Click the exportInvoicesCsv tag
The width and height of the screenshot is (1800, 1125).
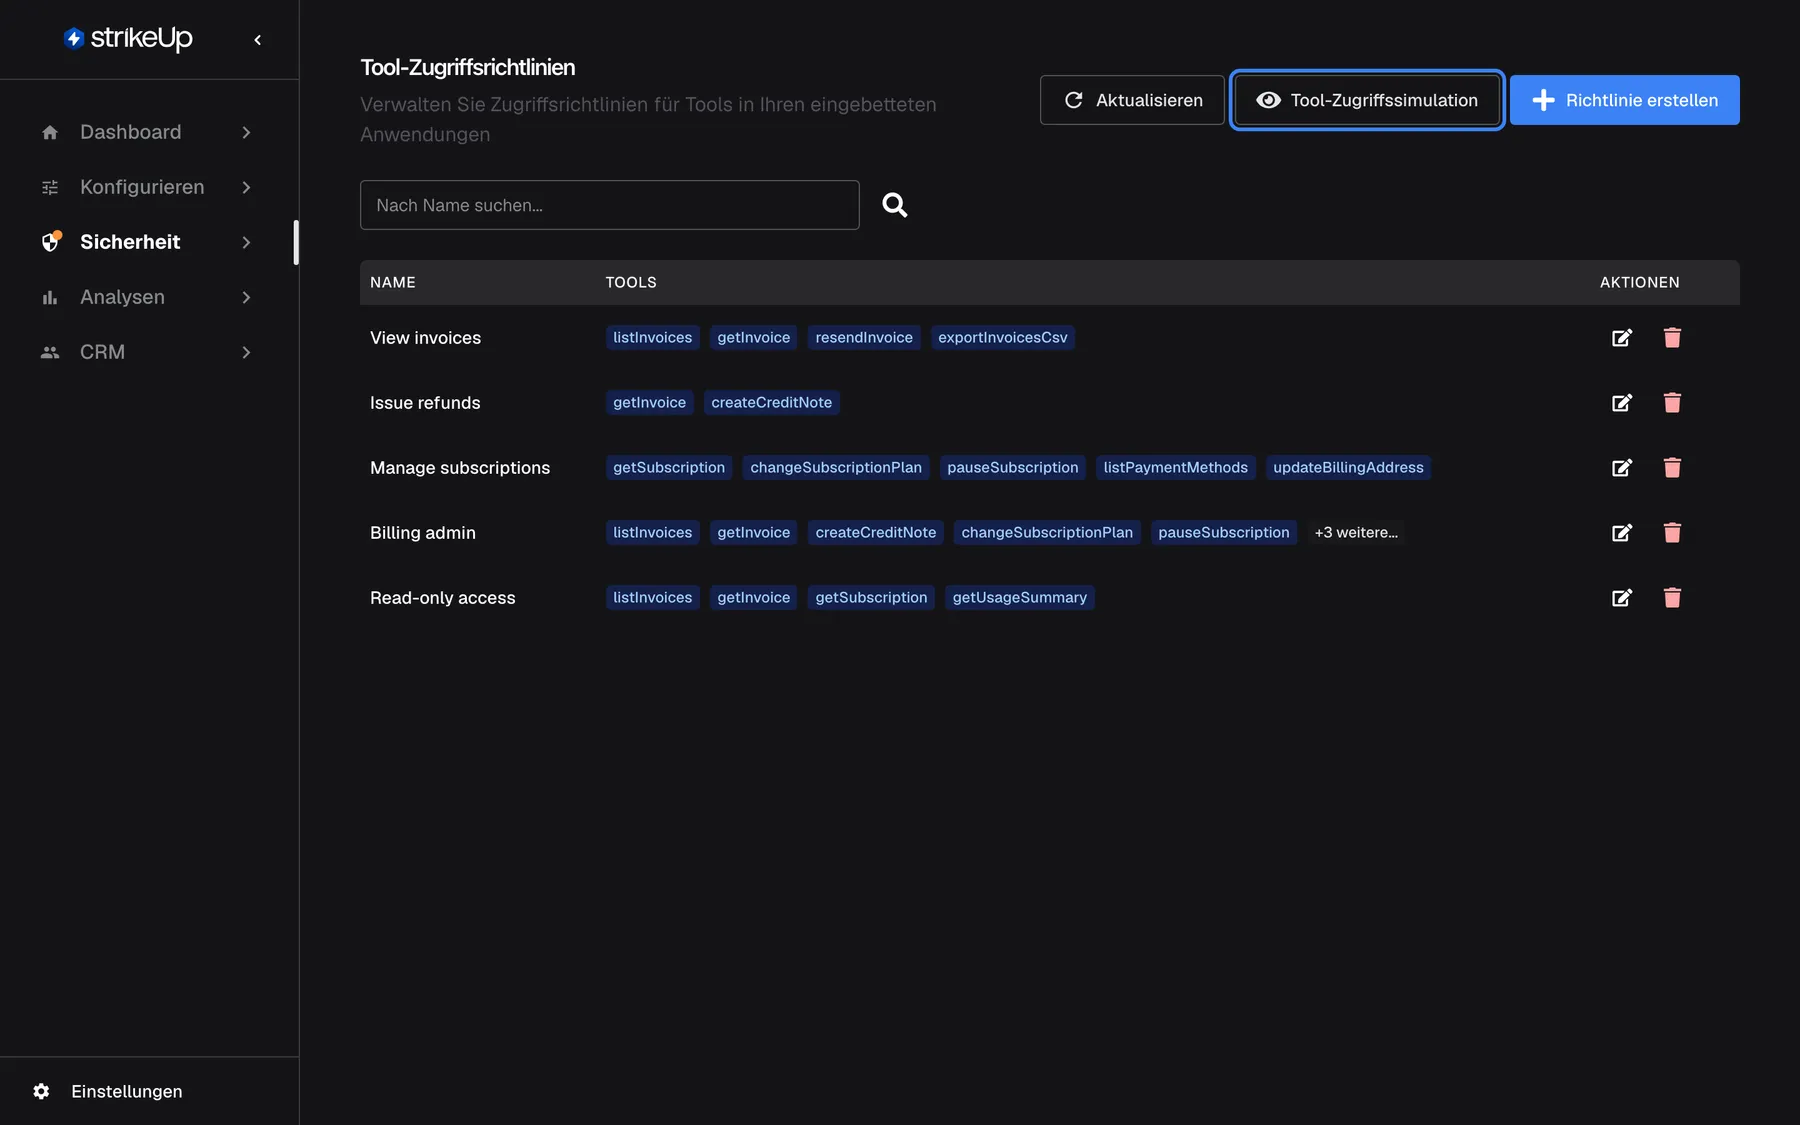(1003, 338)
